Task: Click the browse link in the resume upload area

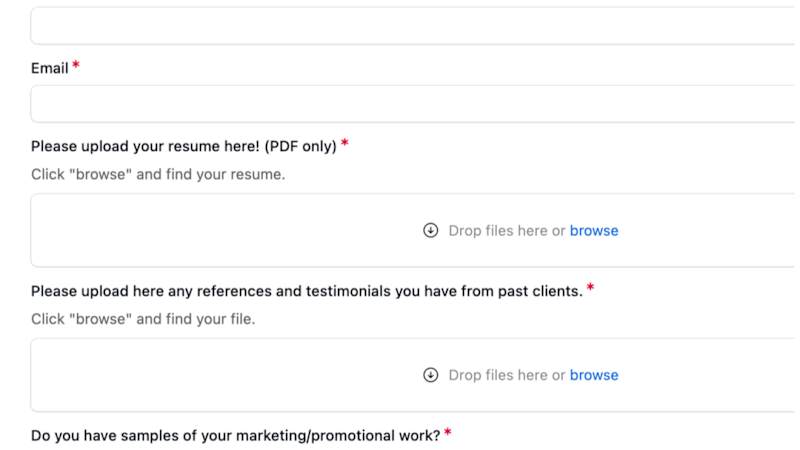Action: click(594, 231)
